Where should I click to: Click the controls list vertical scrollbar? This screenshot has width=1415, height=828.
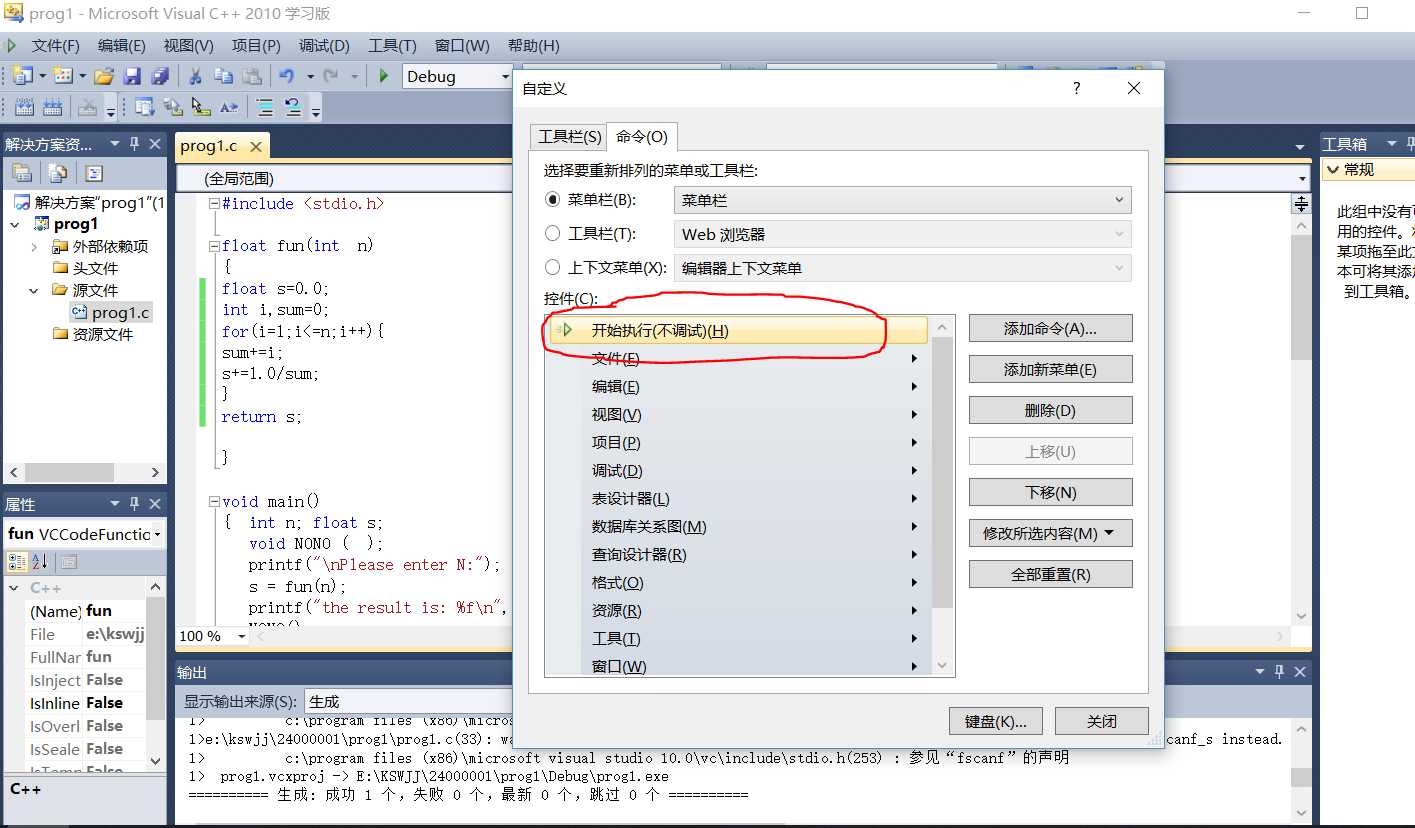(942, 495)
